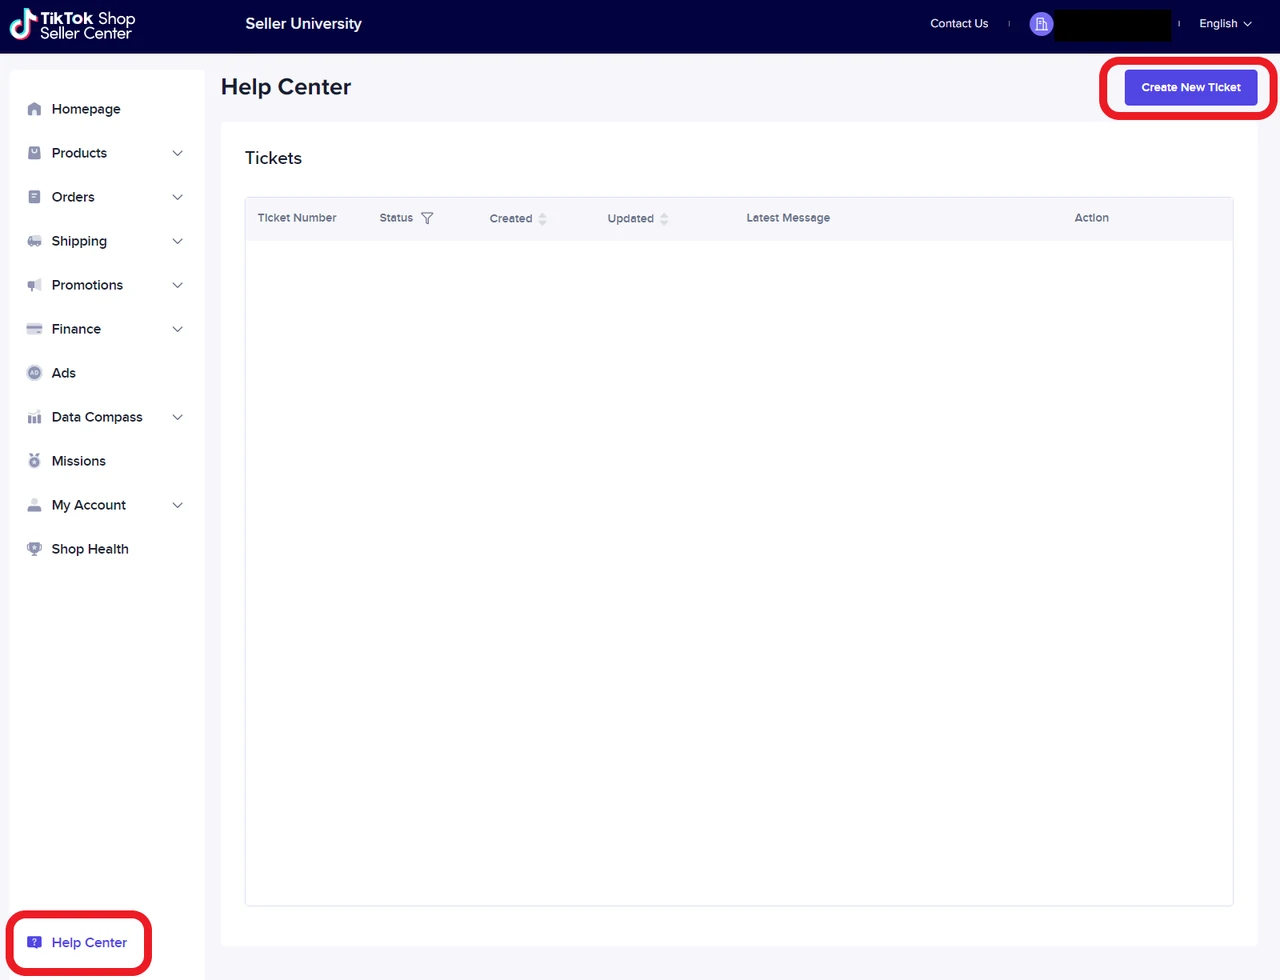Open the Status column filter icon
The height and width of the screenshot is (980, 1280).
tap(427, 218)
